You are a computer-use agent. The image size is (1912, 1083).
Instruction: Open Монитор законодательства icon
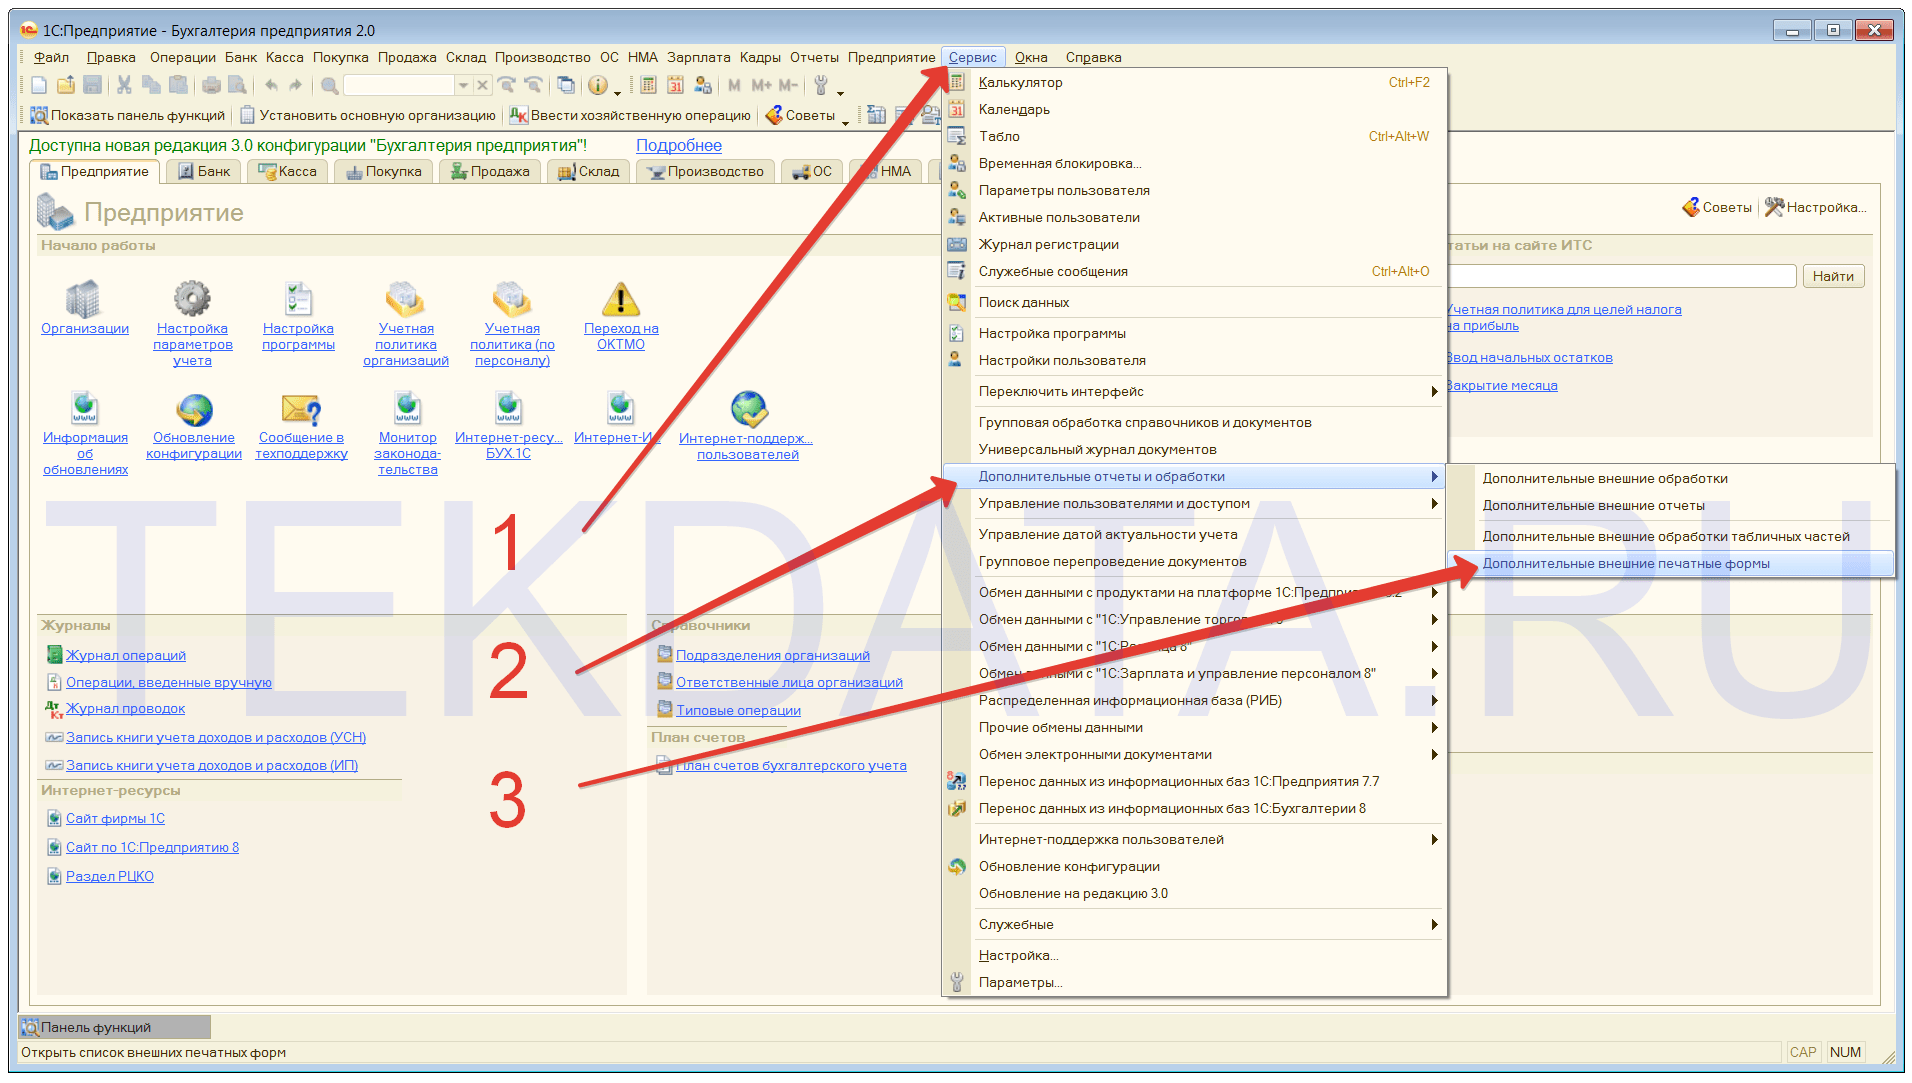pos(407,408)
